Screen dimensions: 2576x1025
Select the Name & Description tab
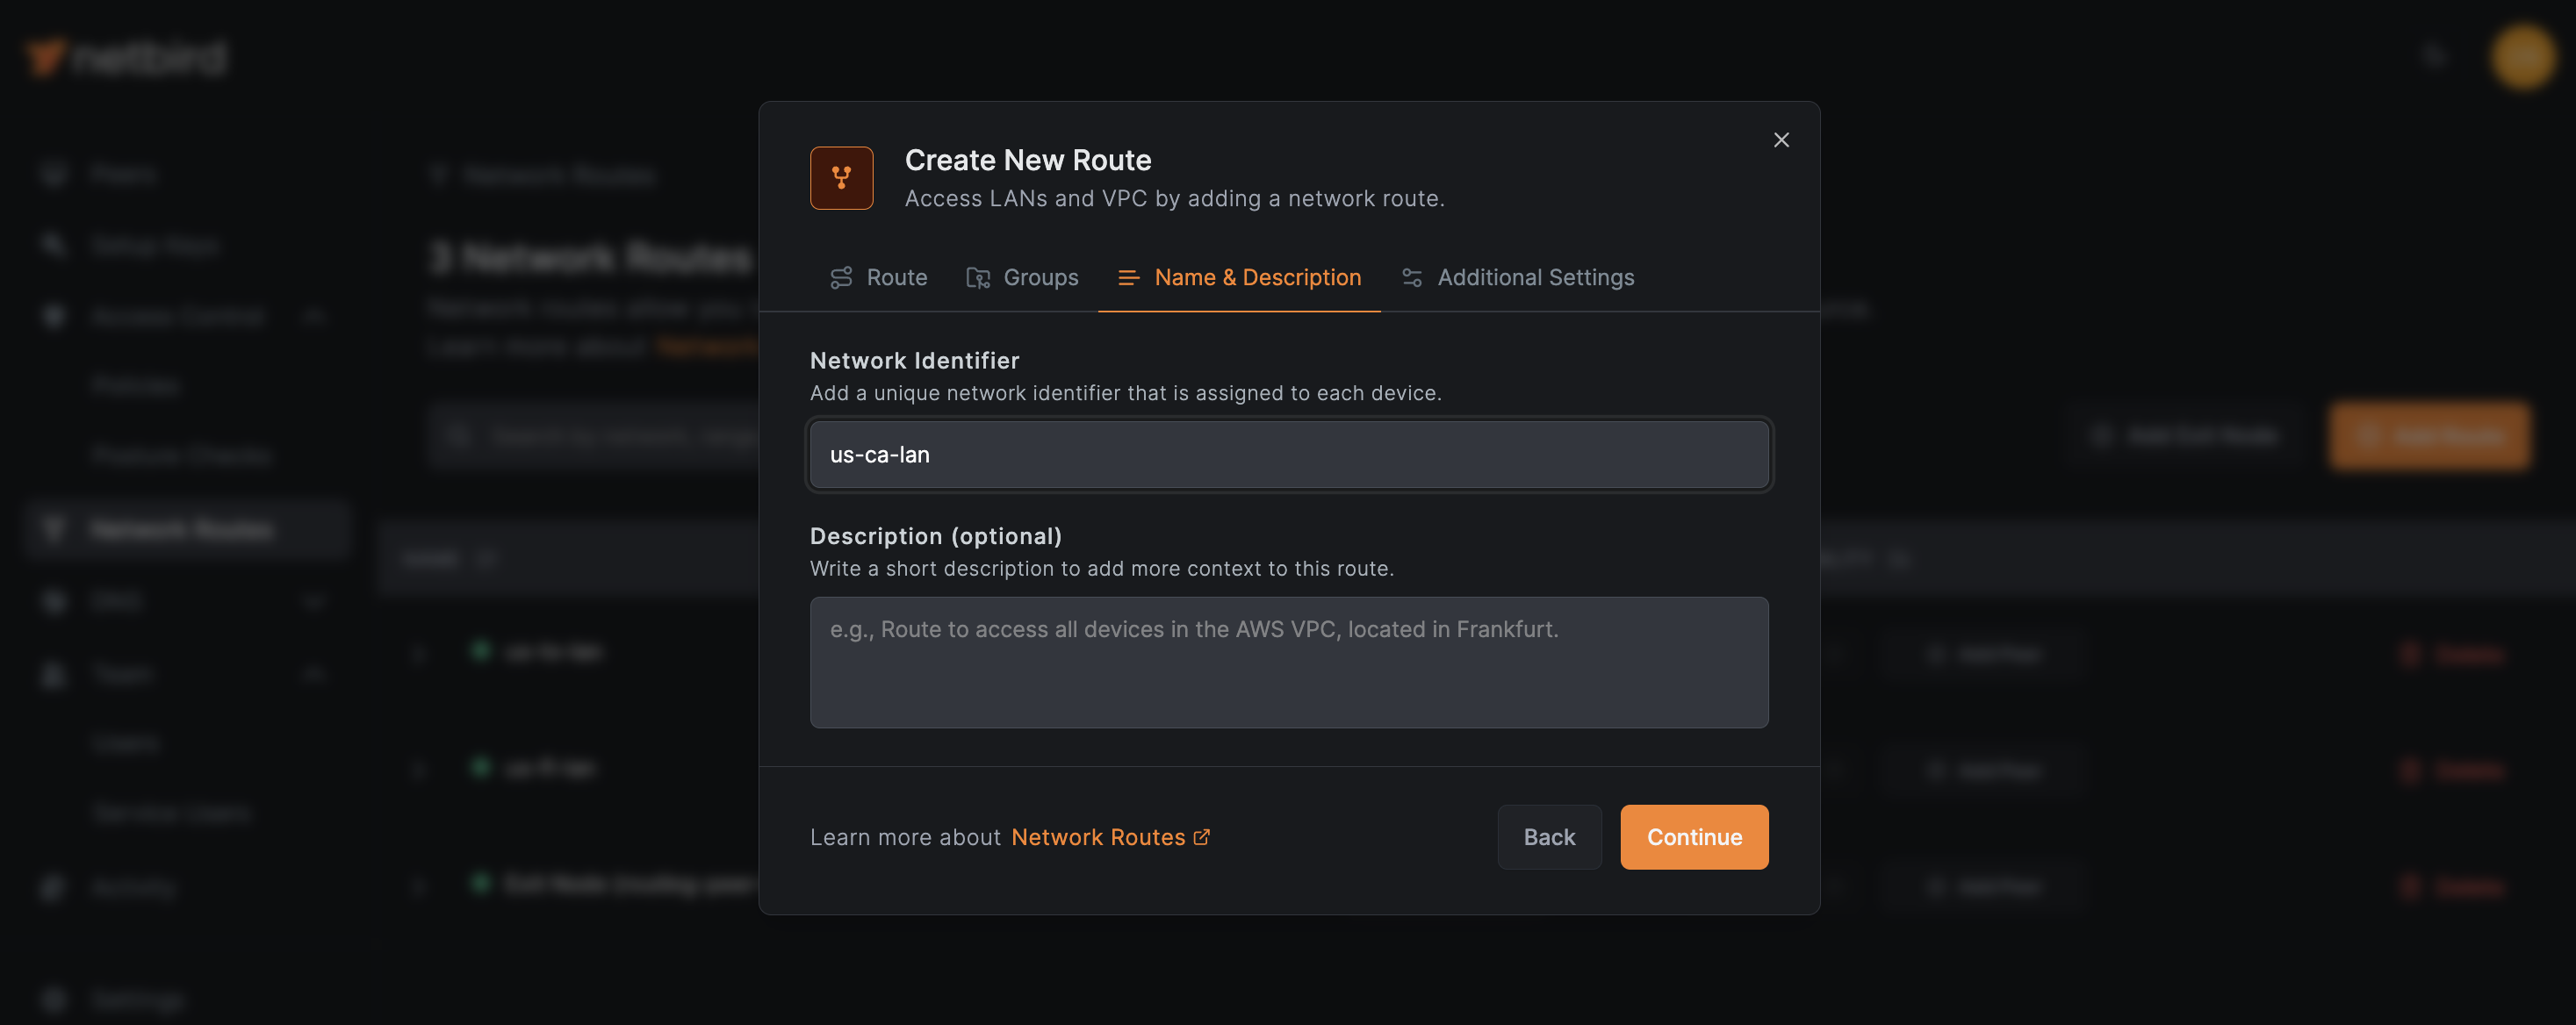(1238, 277)
